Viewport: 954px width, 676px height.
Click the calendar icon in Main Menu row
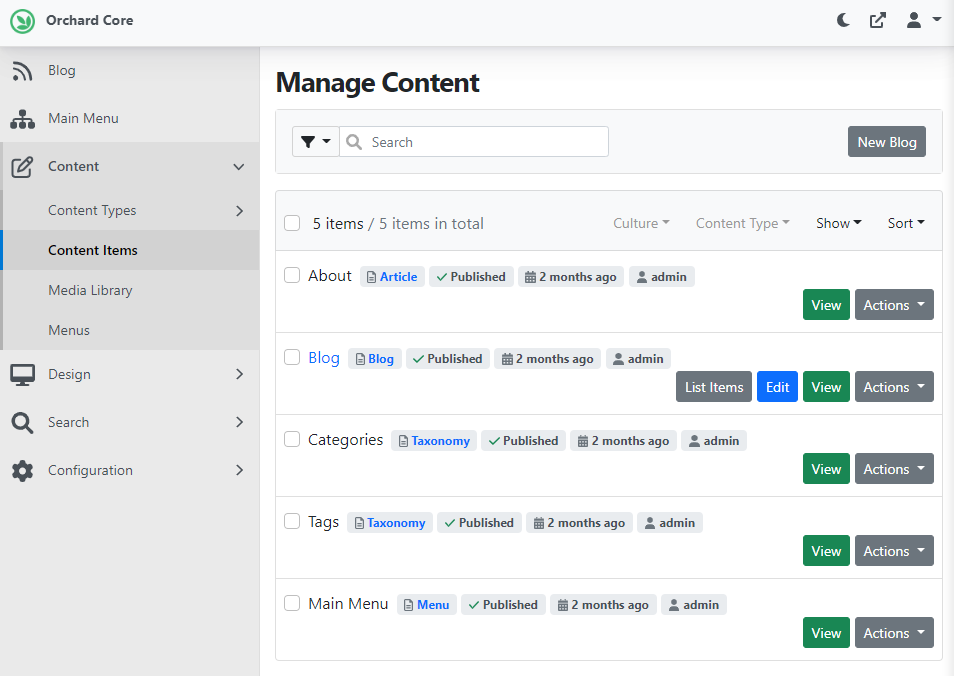point(563,605)
